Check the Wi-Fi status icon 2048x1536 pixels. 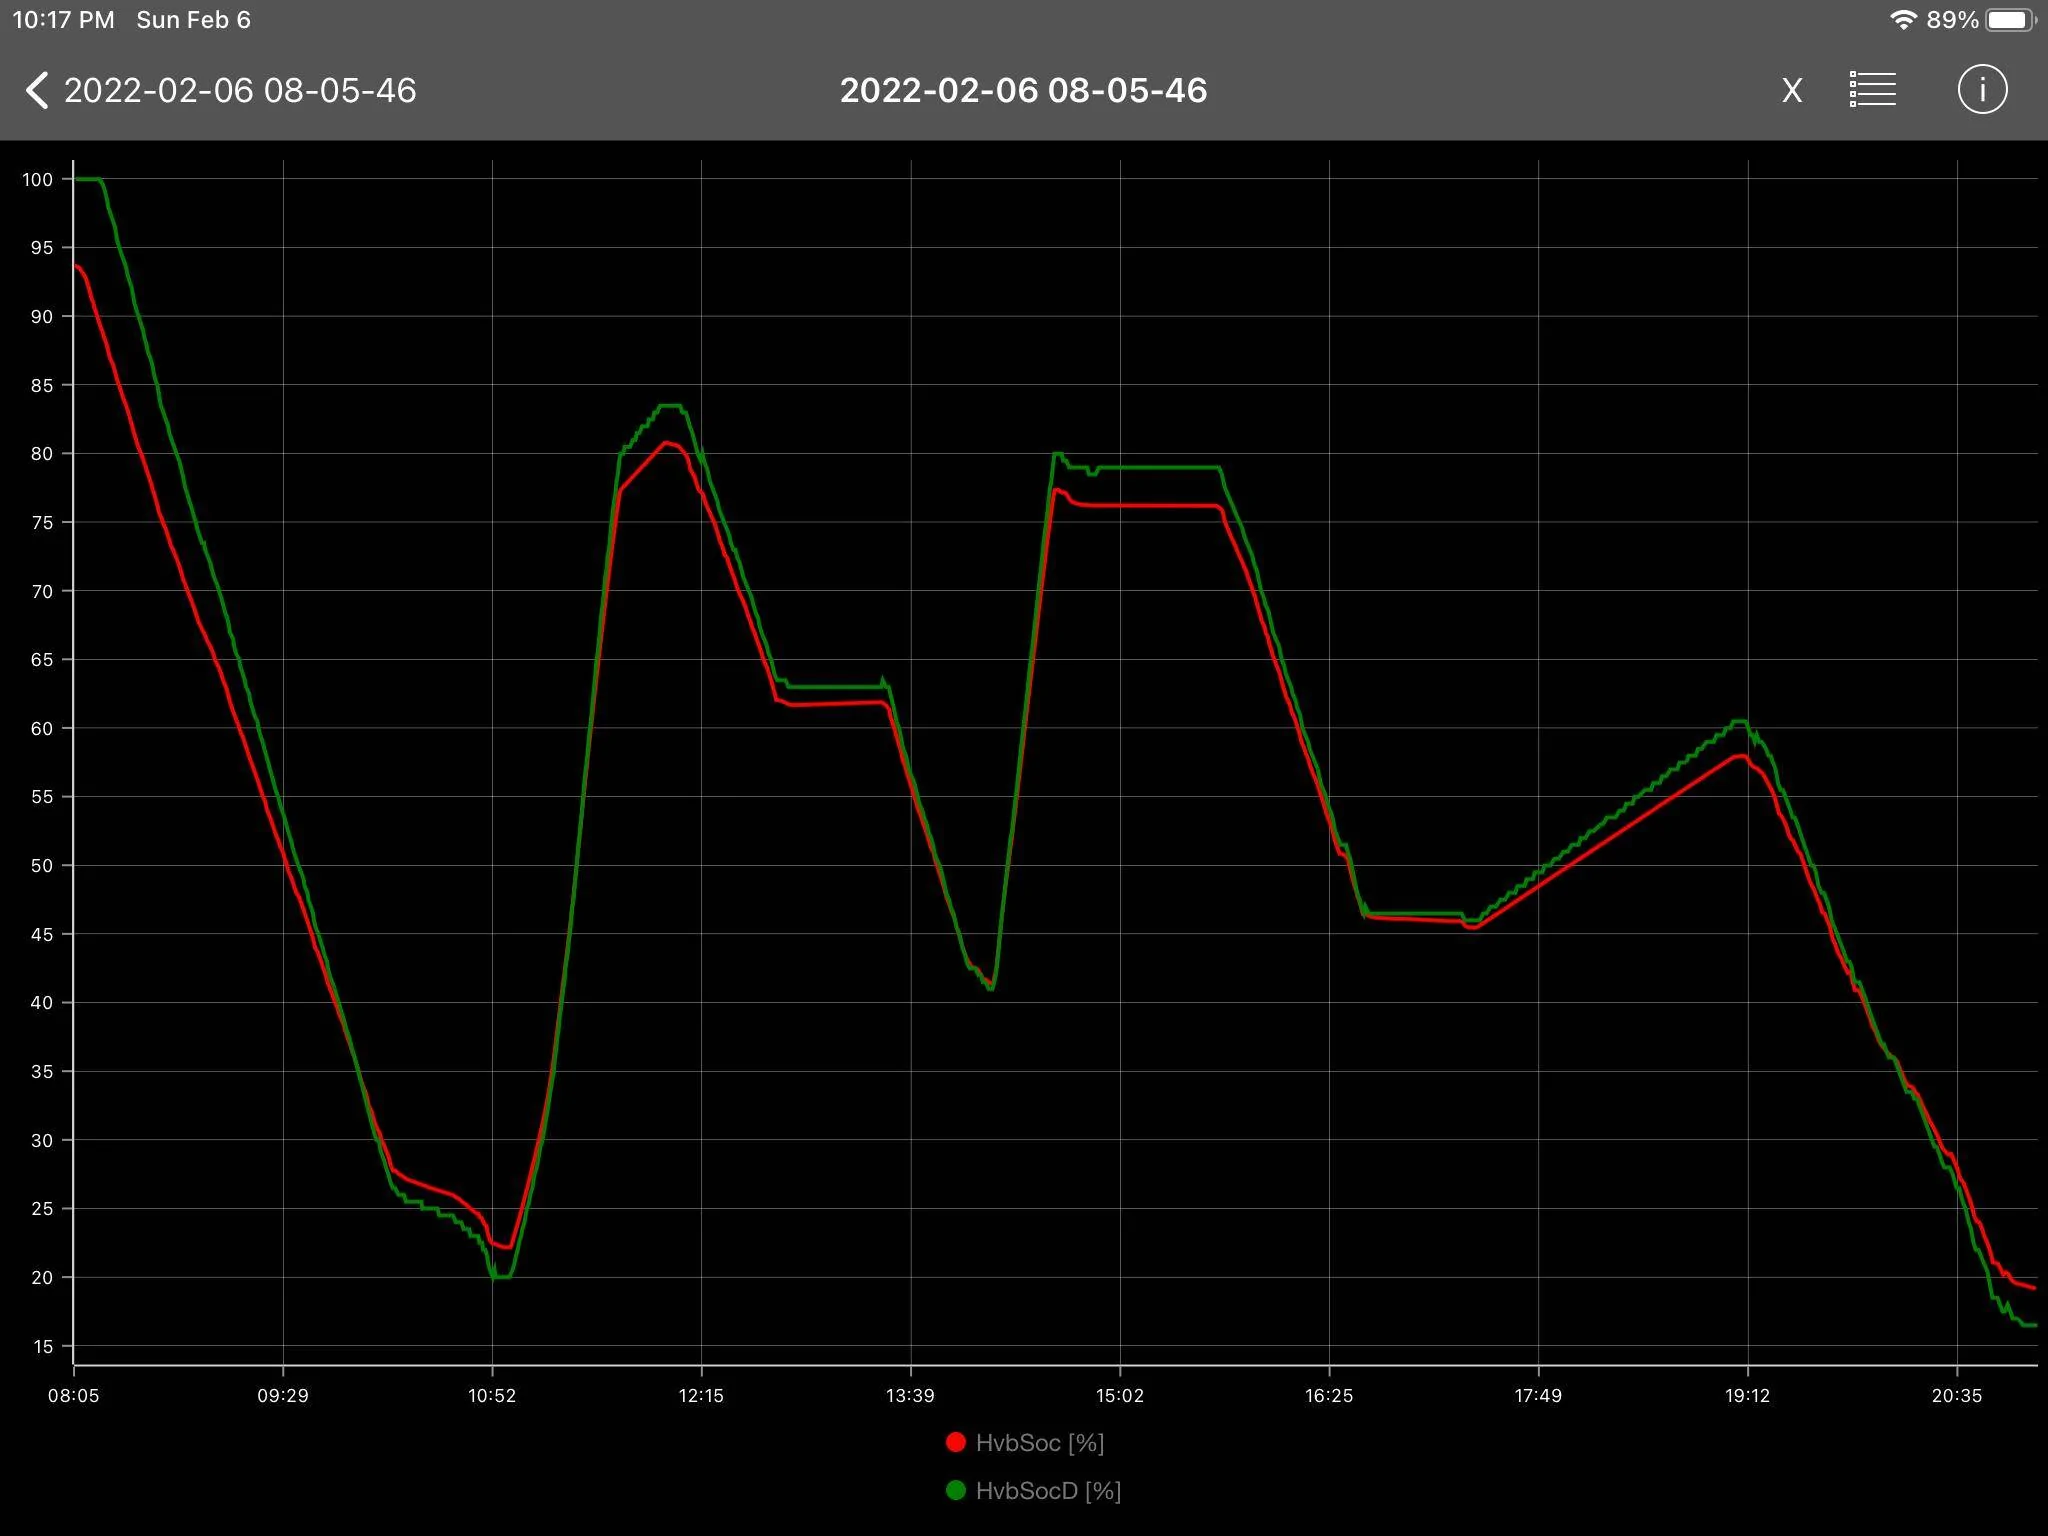pyautogui.click(x=1903, y=20)
